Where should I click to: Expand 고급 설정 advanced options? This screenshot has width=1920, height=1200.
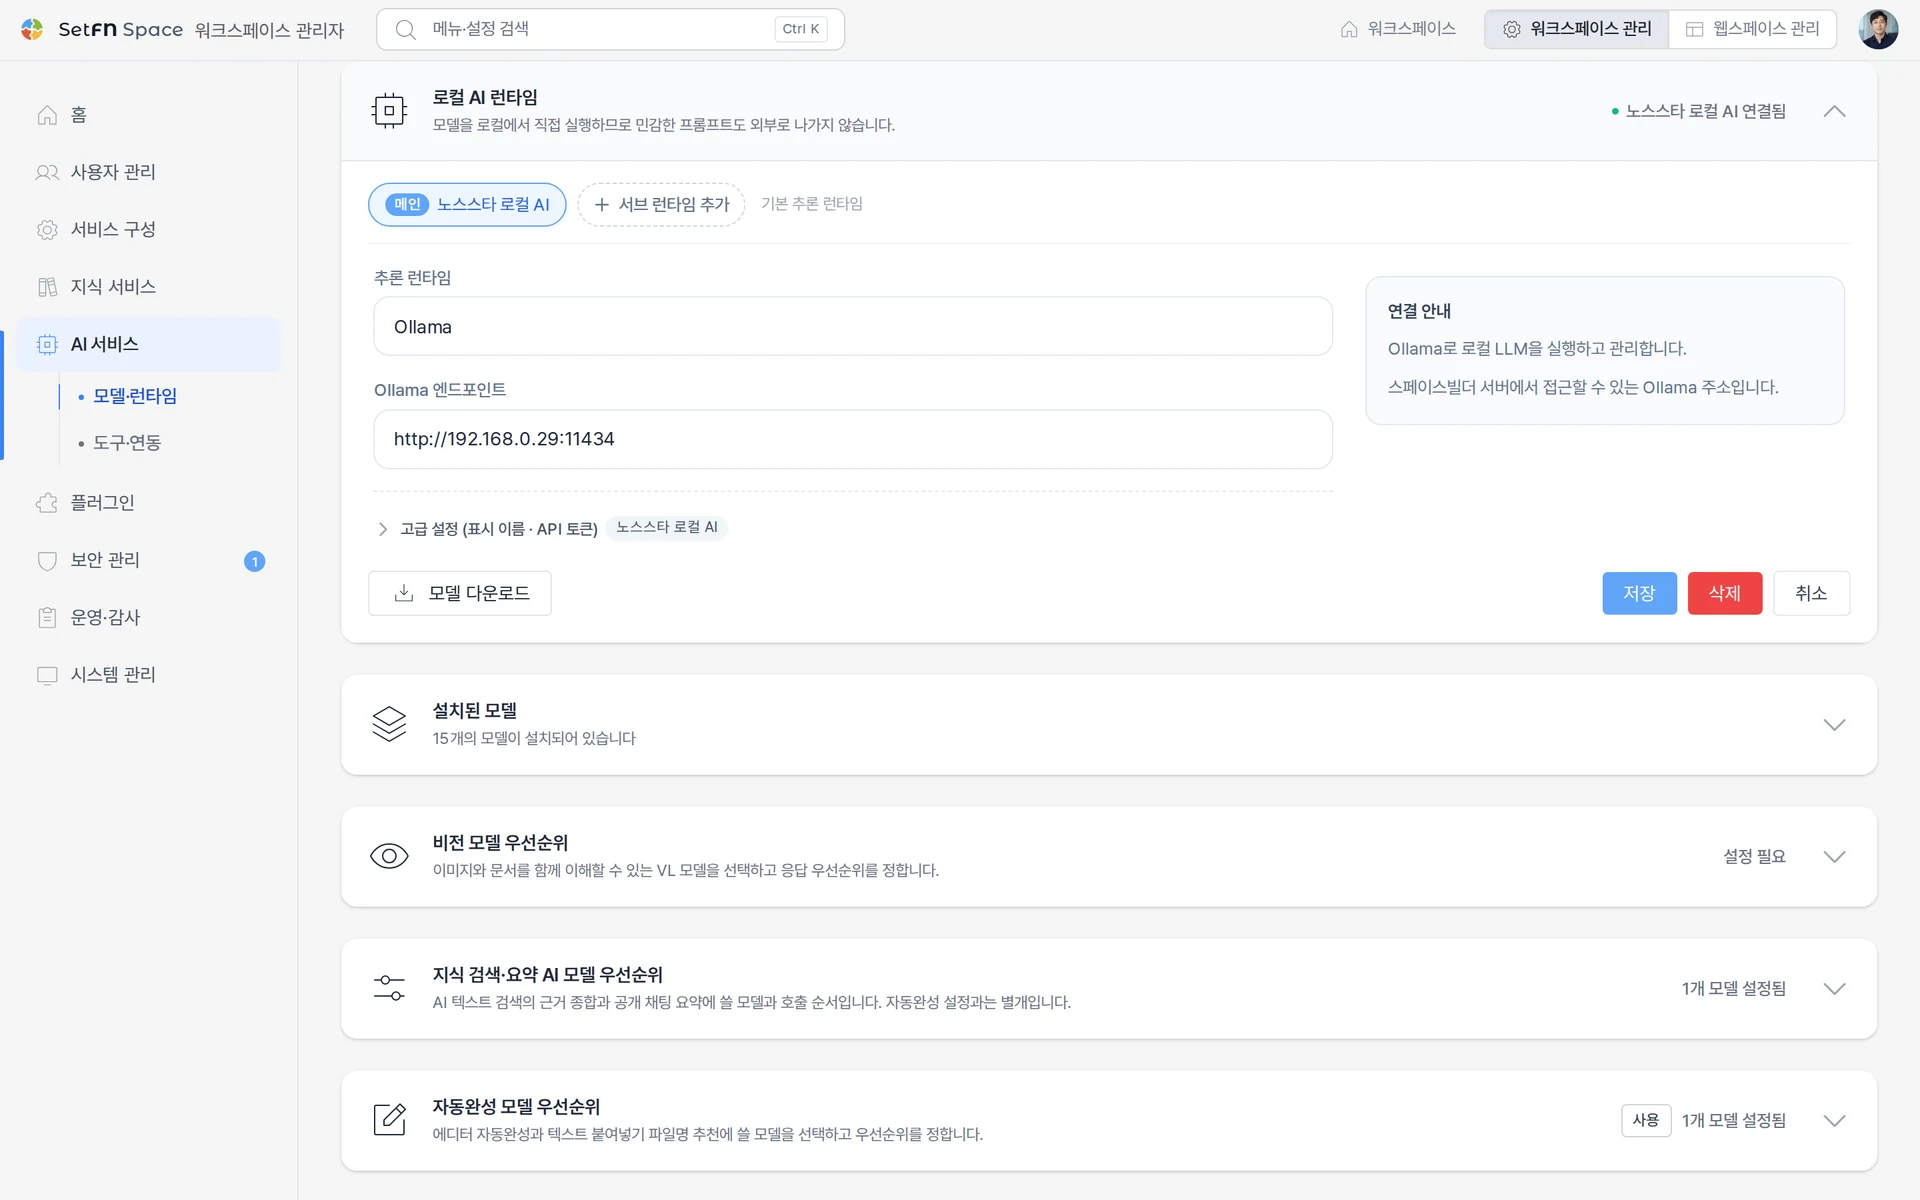click(x=487, y=528)
